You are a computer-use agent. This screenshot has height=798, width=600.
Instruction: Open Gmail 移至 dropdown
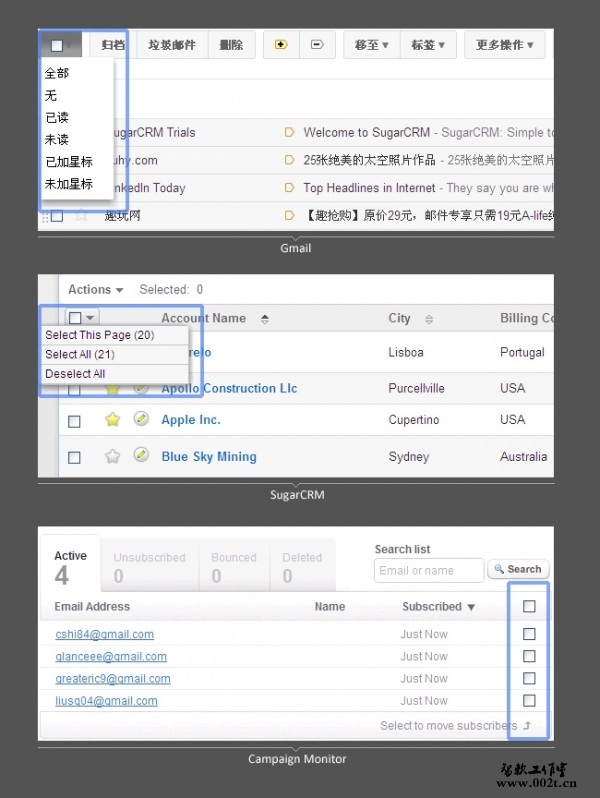click(x=372, y=45)
